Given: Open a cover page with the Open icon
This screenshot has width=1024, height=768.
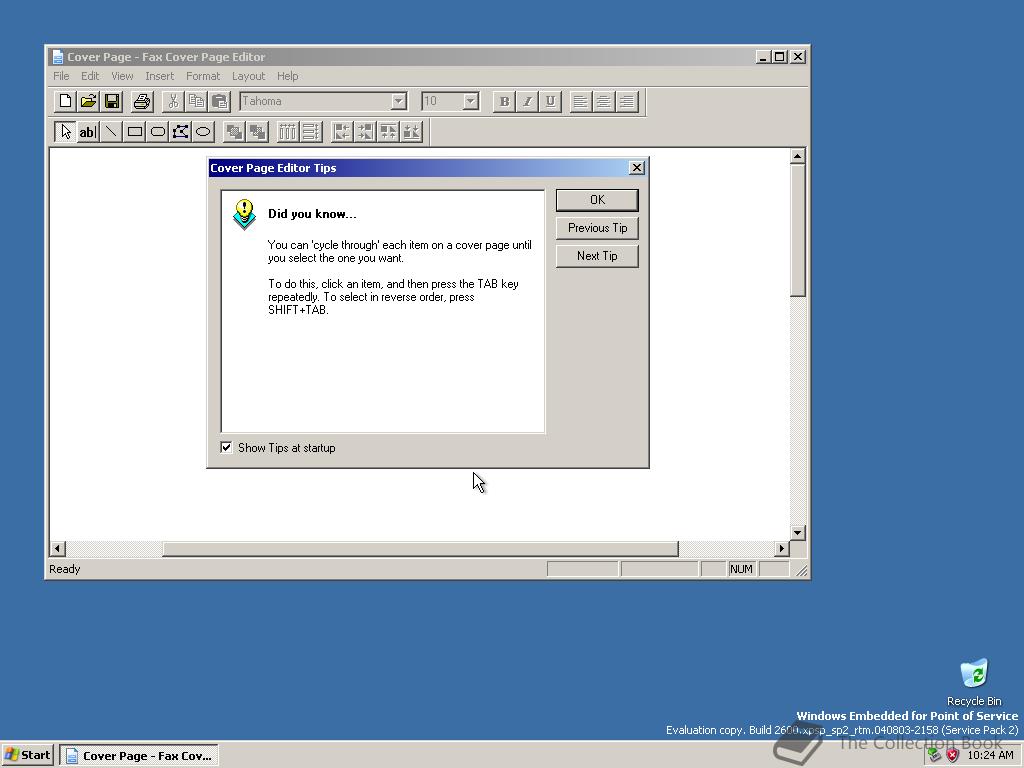Looking at the screenshot, I should [x=88, y=101].
